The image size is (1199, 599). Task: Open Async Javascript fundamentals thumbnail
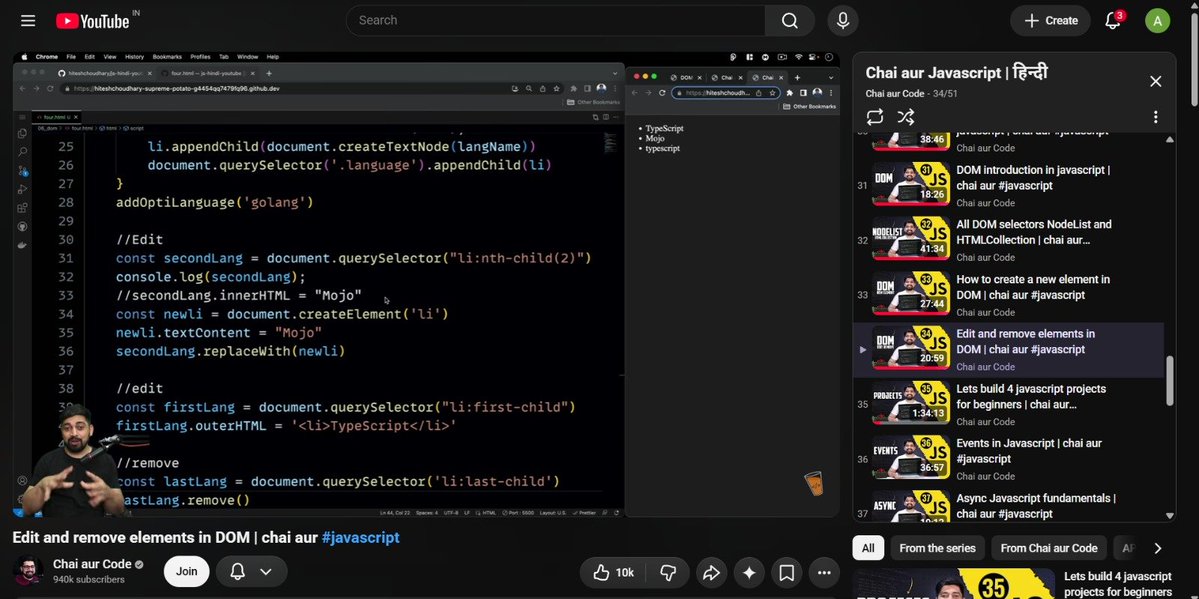tap(911, 506)
